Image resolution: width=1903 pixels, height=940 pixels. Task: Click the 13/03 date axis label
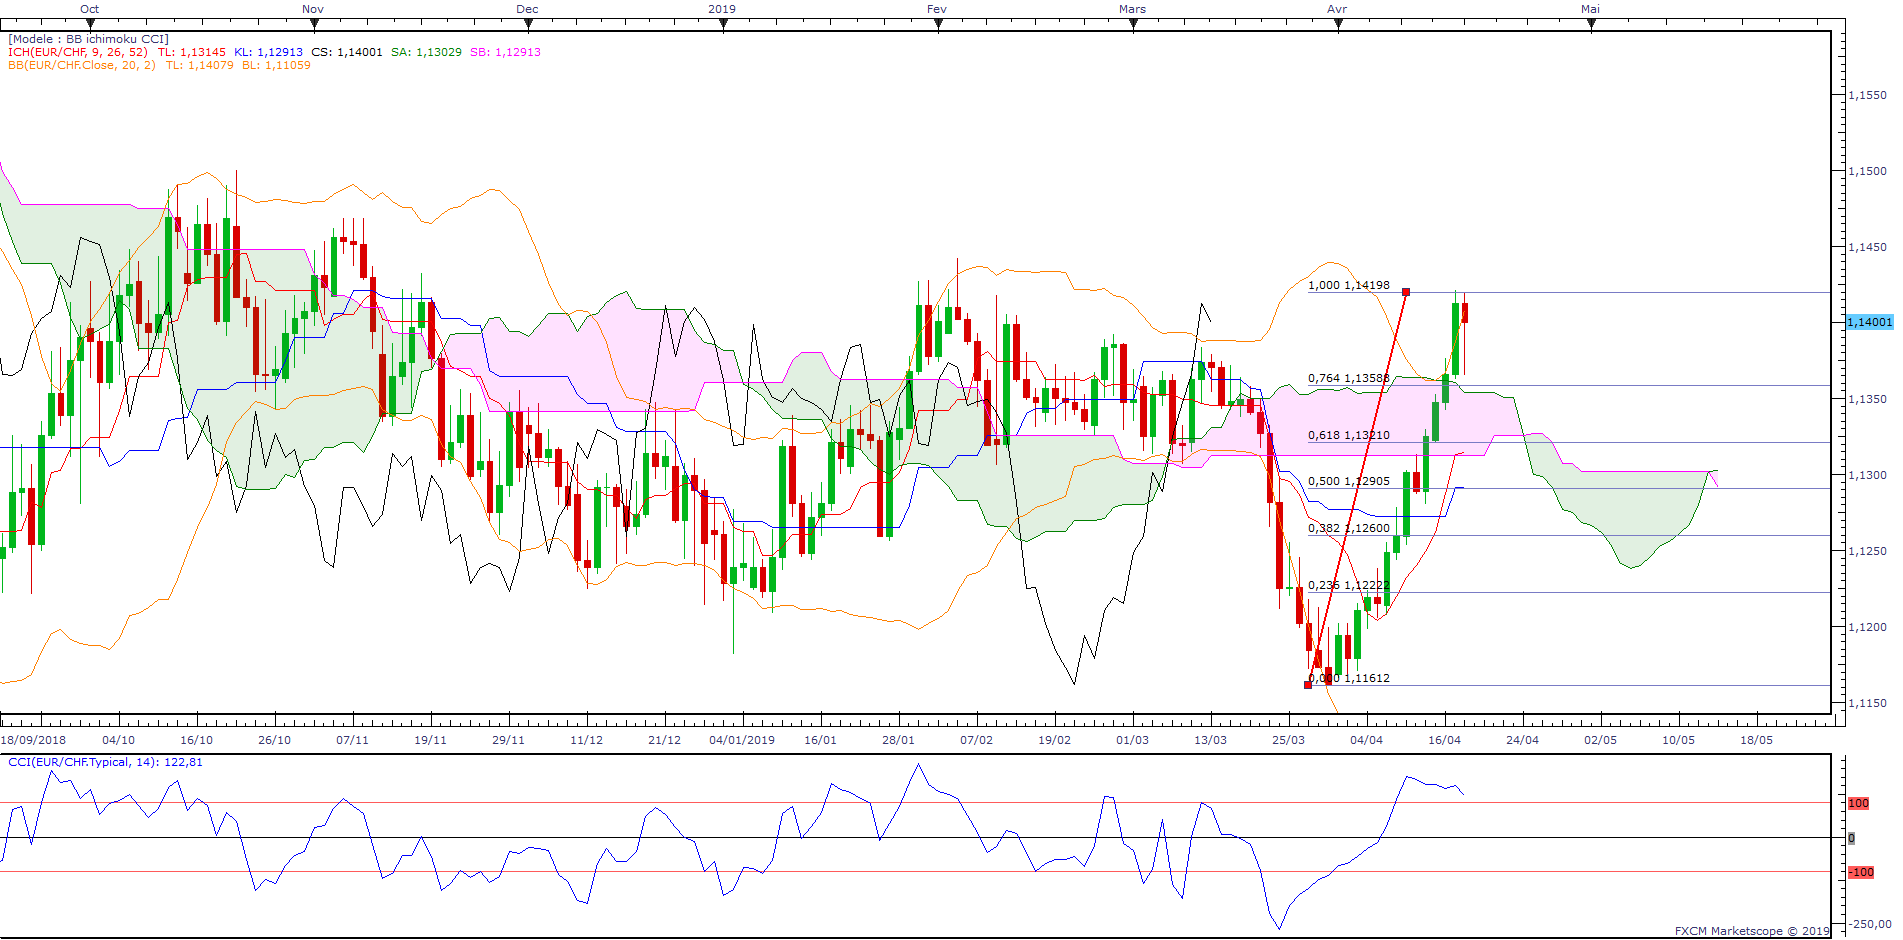[x=1210, y=740]
